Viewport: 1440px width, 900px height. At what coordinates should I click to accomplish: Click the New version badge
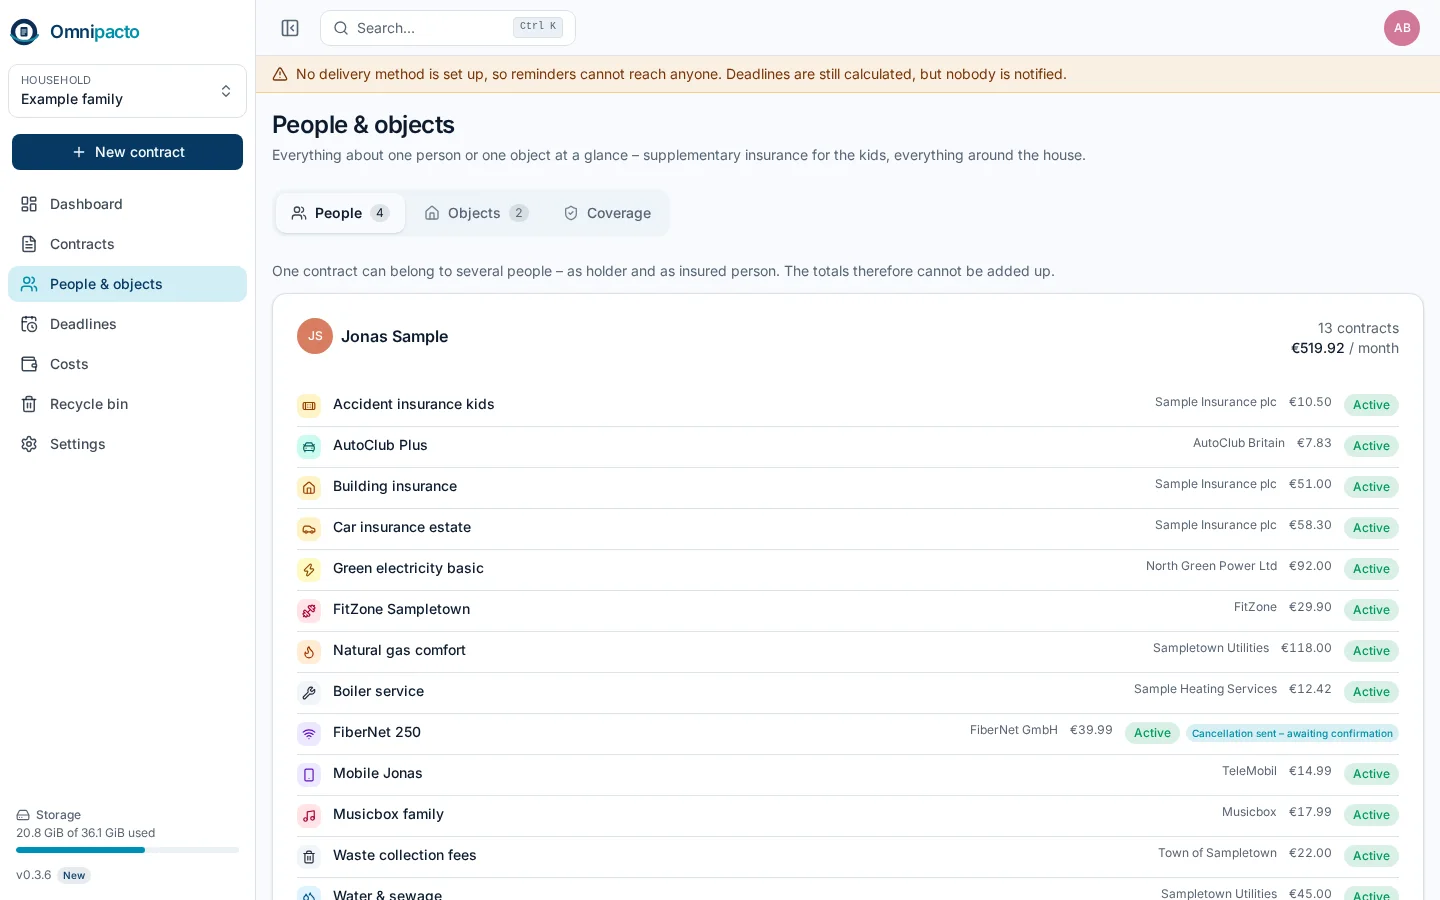pos(74,875)
